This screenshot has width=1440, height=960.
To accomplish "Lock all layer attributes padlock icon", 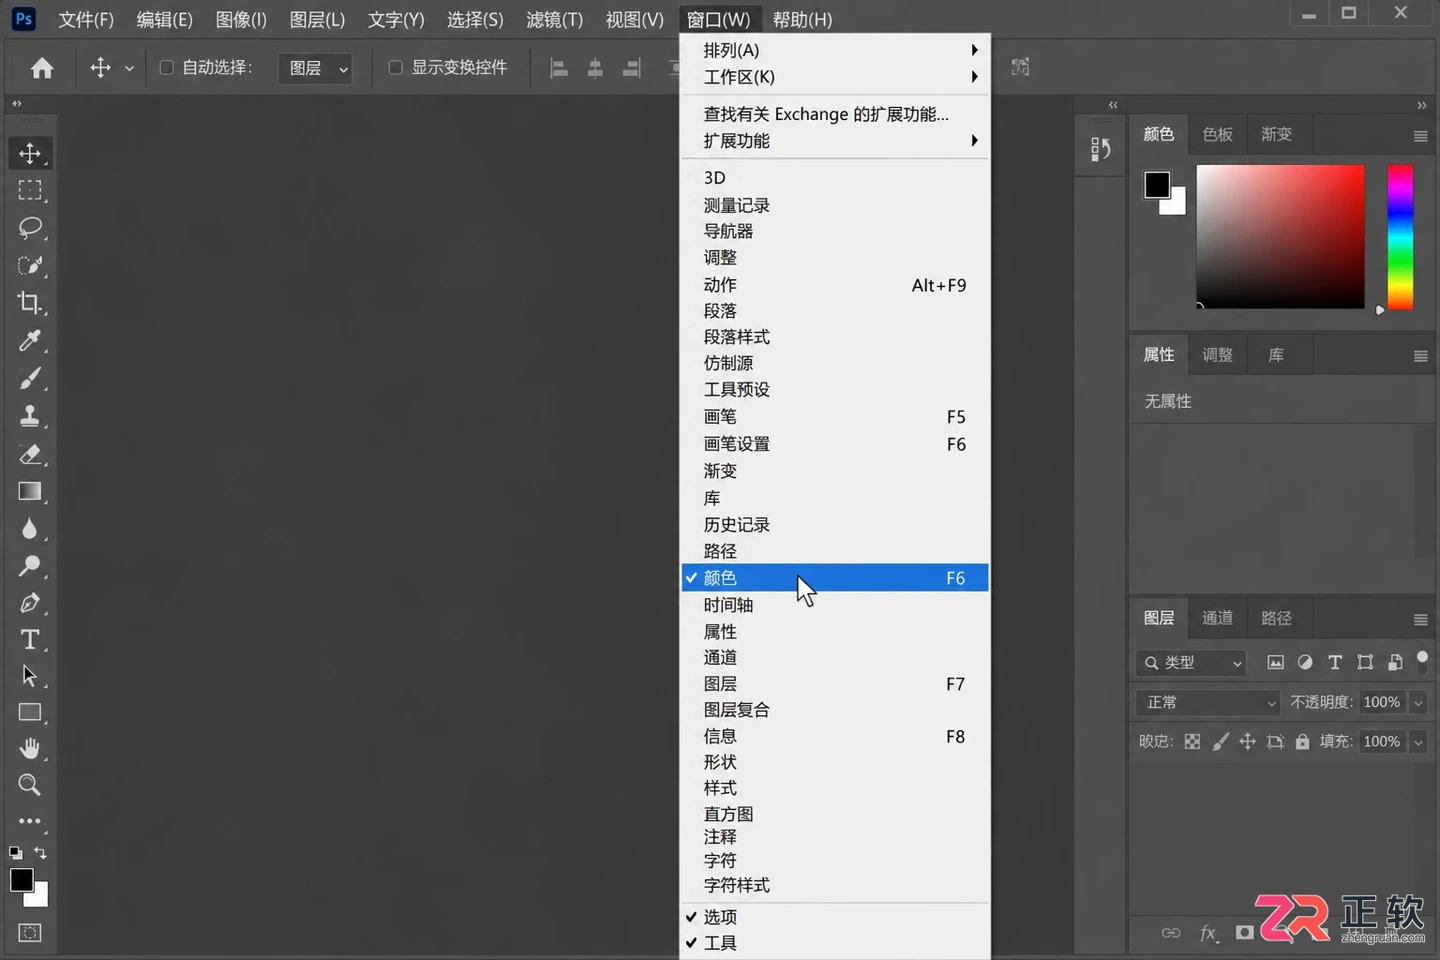I will pos(1302,742).
